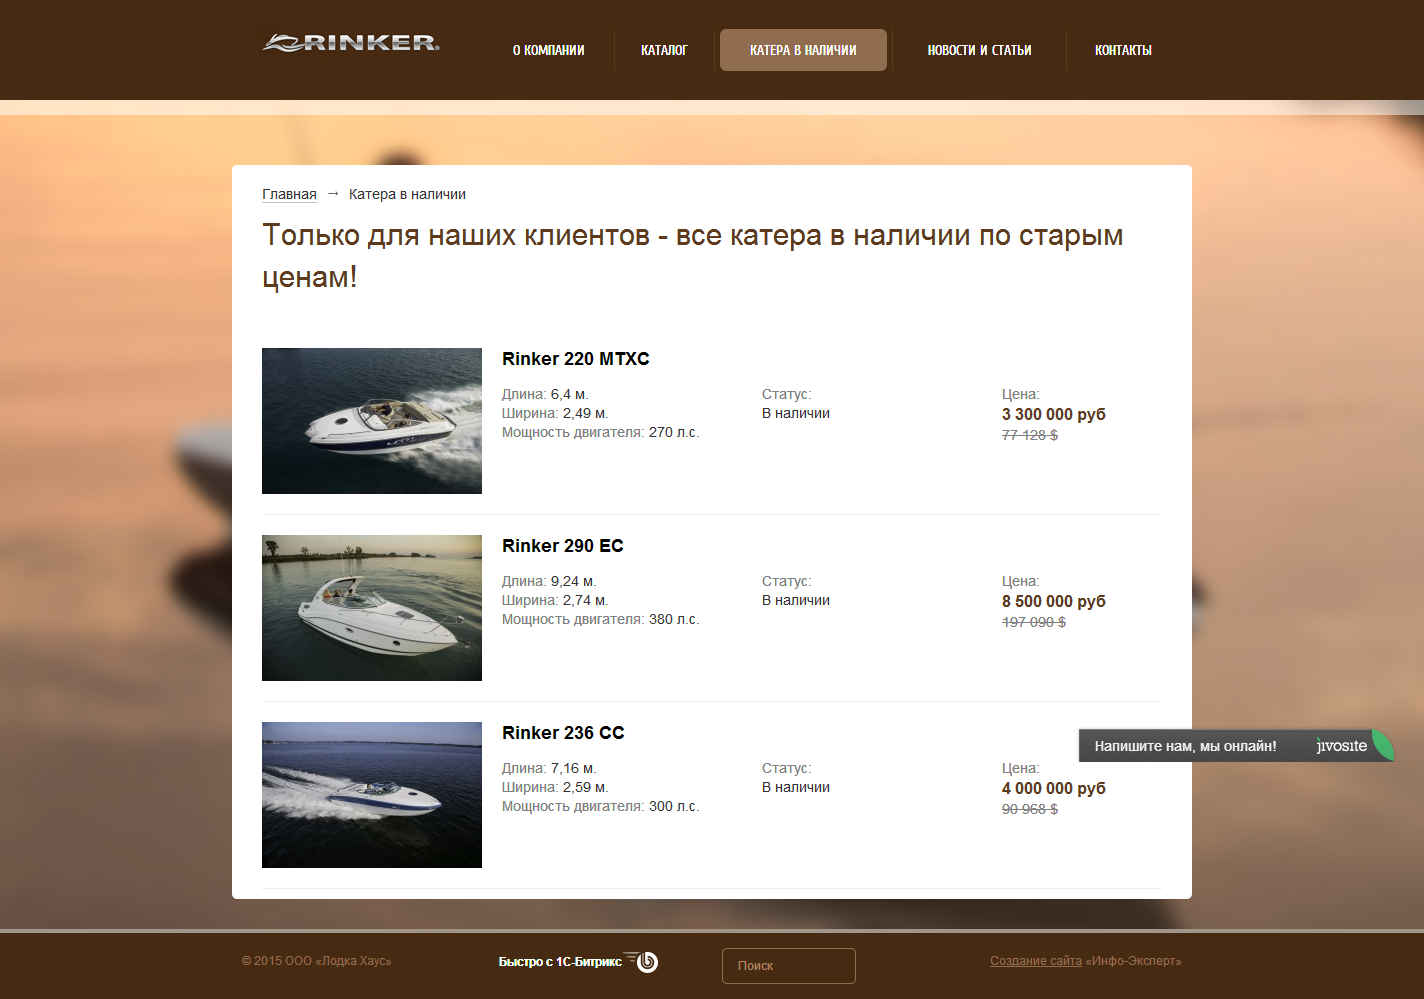Click '© 2015 ООО «Лодка Хаус»' footer text
Image resolution: width=1424 pixels, height=999 pixels.
pyautogui.click(x=316, y=961)
